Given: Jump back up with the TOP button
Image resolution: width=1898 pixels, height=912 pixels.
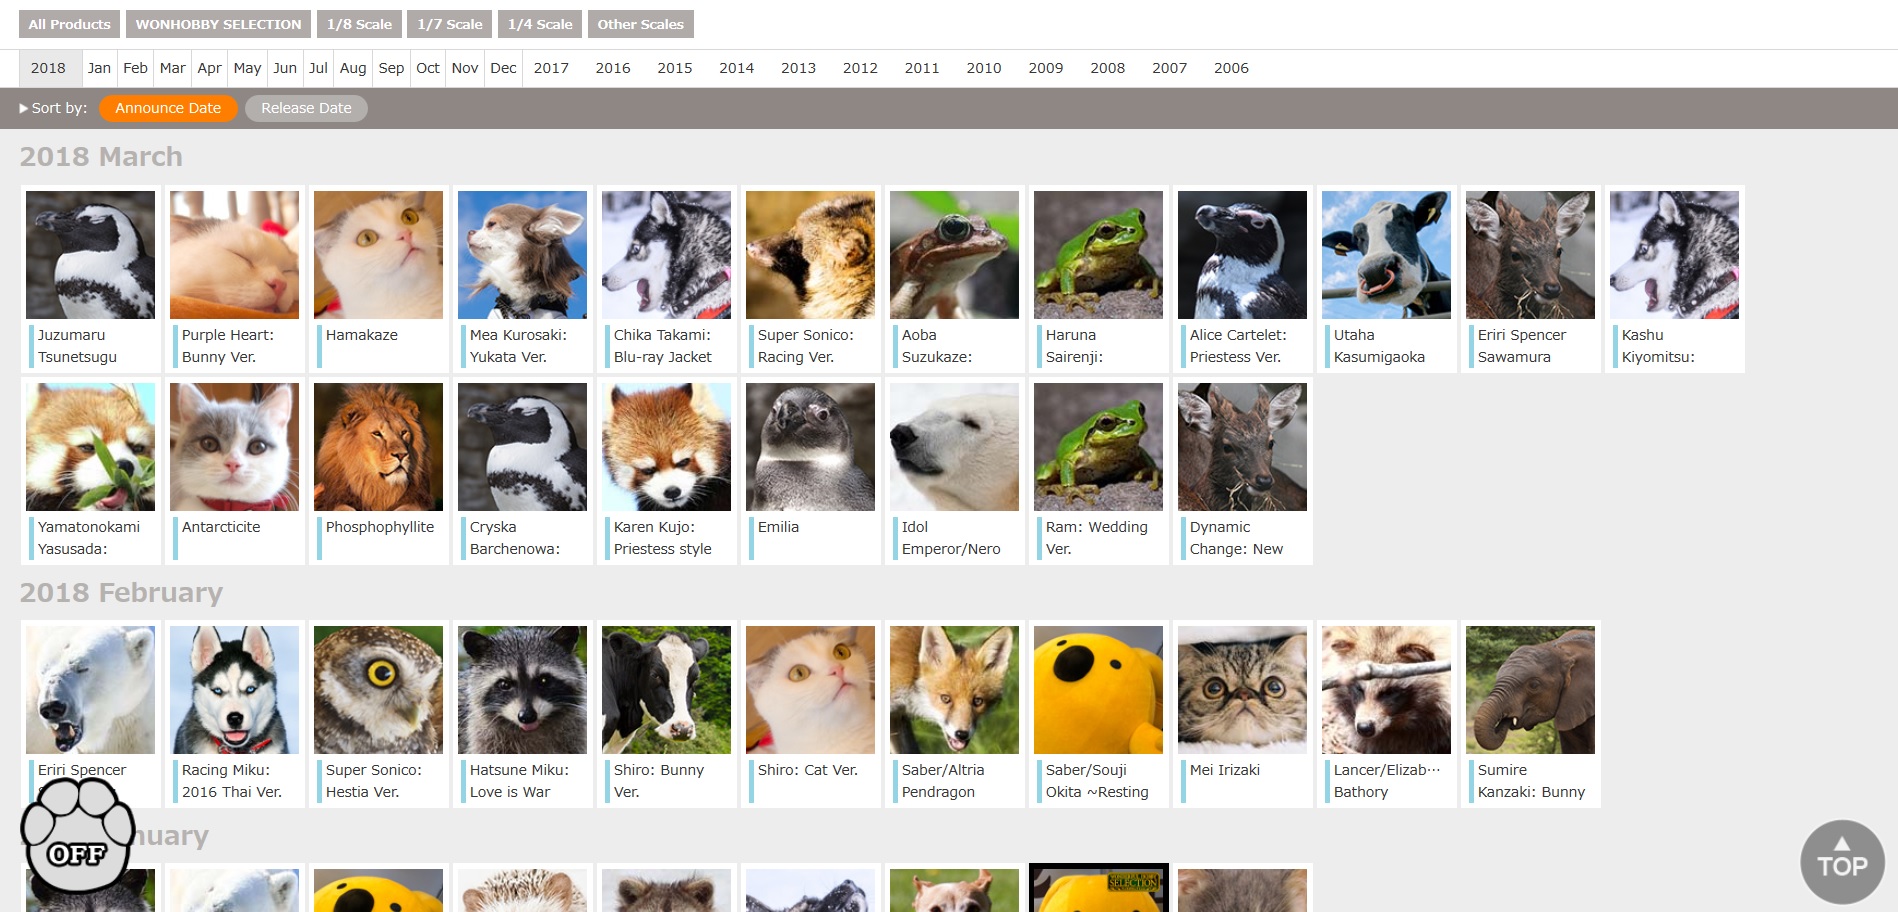Looking at the screenshot, I should pos(1842,862).
